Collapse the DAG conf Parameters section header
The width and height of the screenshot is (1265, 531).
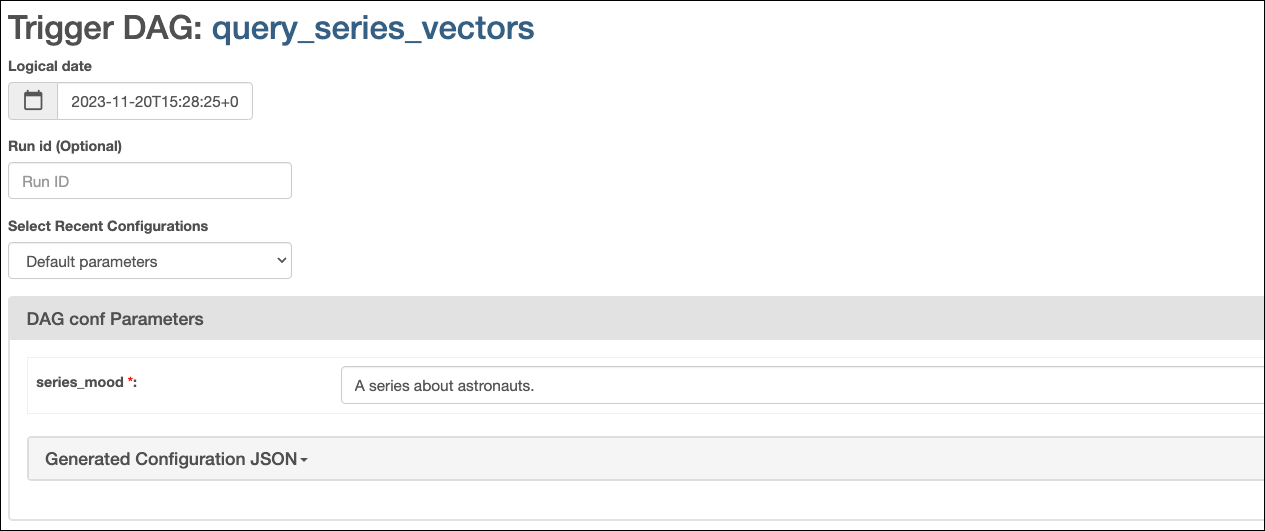pos(115,319)
